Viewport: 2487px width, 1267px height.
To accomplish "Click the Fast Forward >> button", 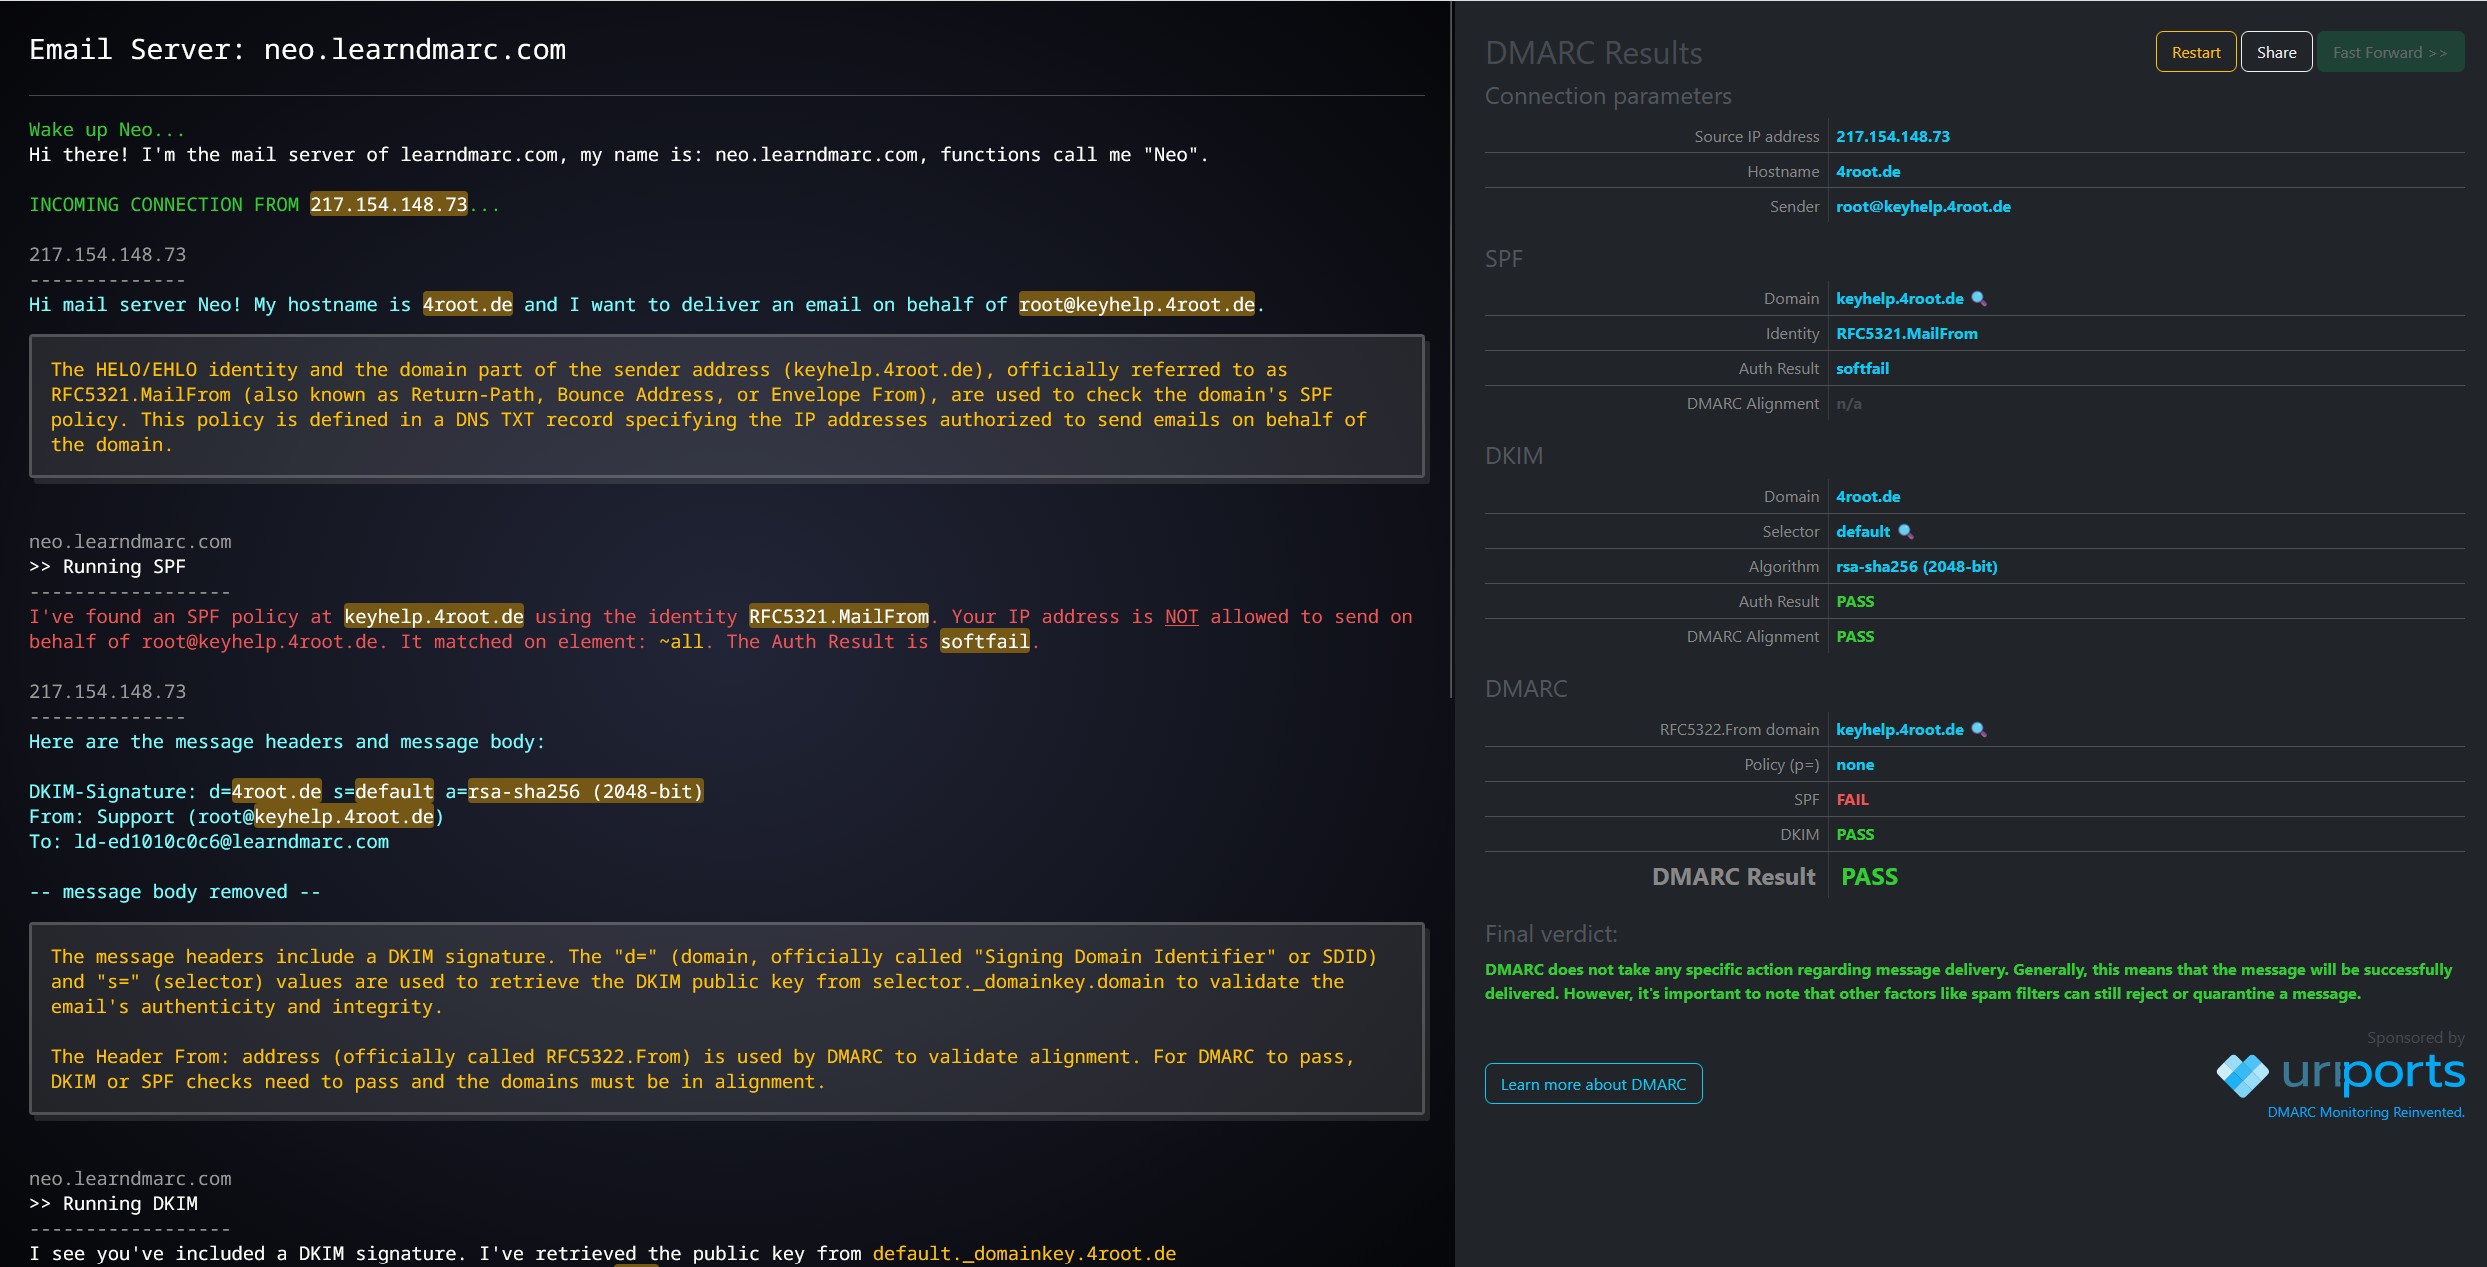I will [x=2389, y=53].
